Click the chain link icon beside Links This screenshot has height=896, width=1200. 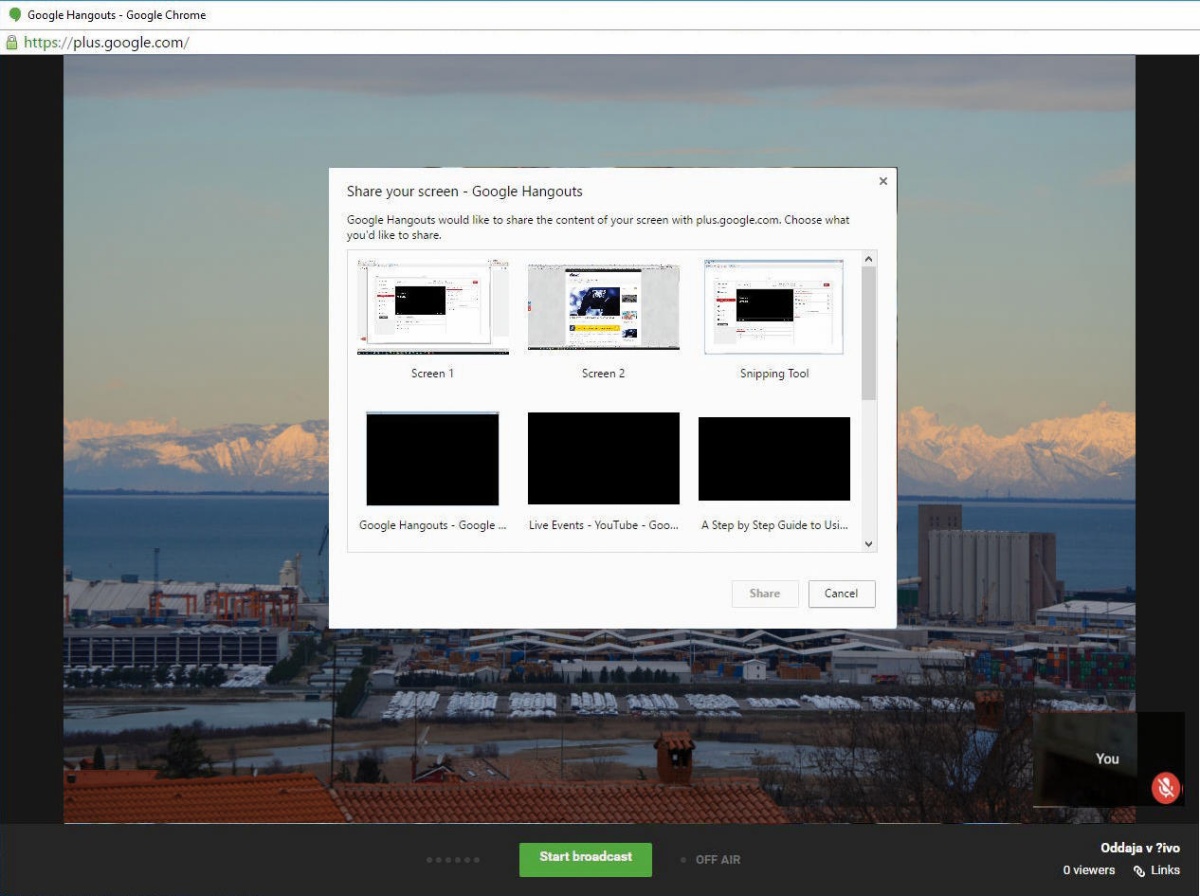pyautogui.click(x=1139, y=871)
